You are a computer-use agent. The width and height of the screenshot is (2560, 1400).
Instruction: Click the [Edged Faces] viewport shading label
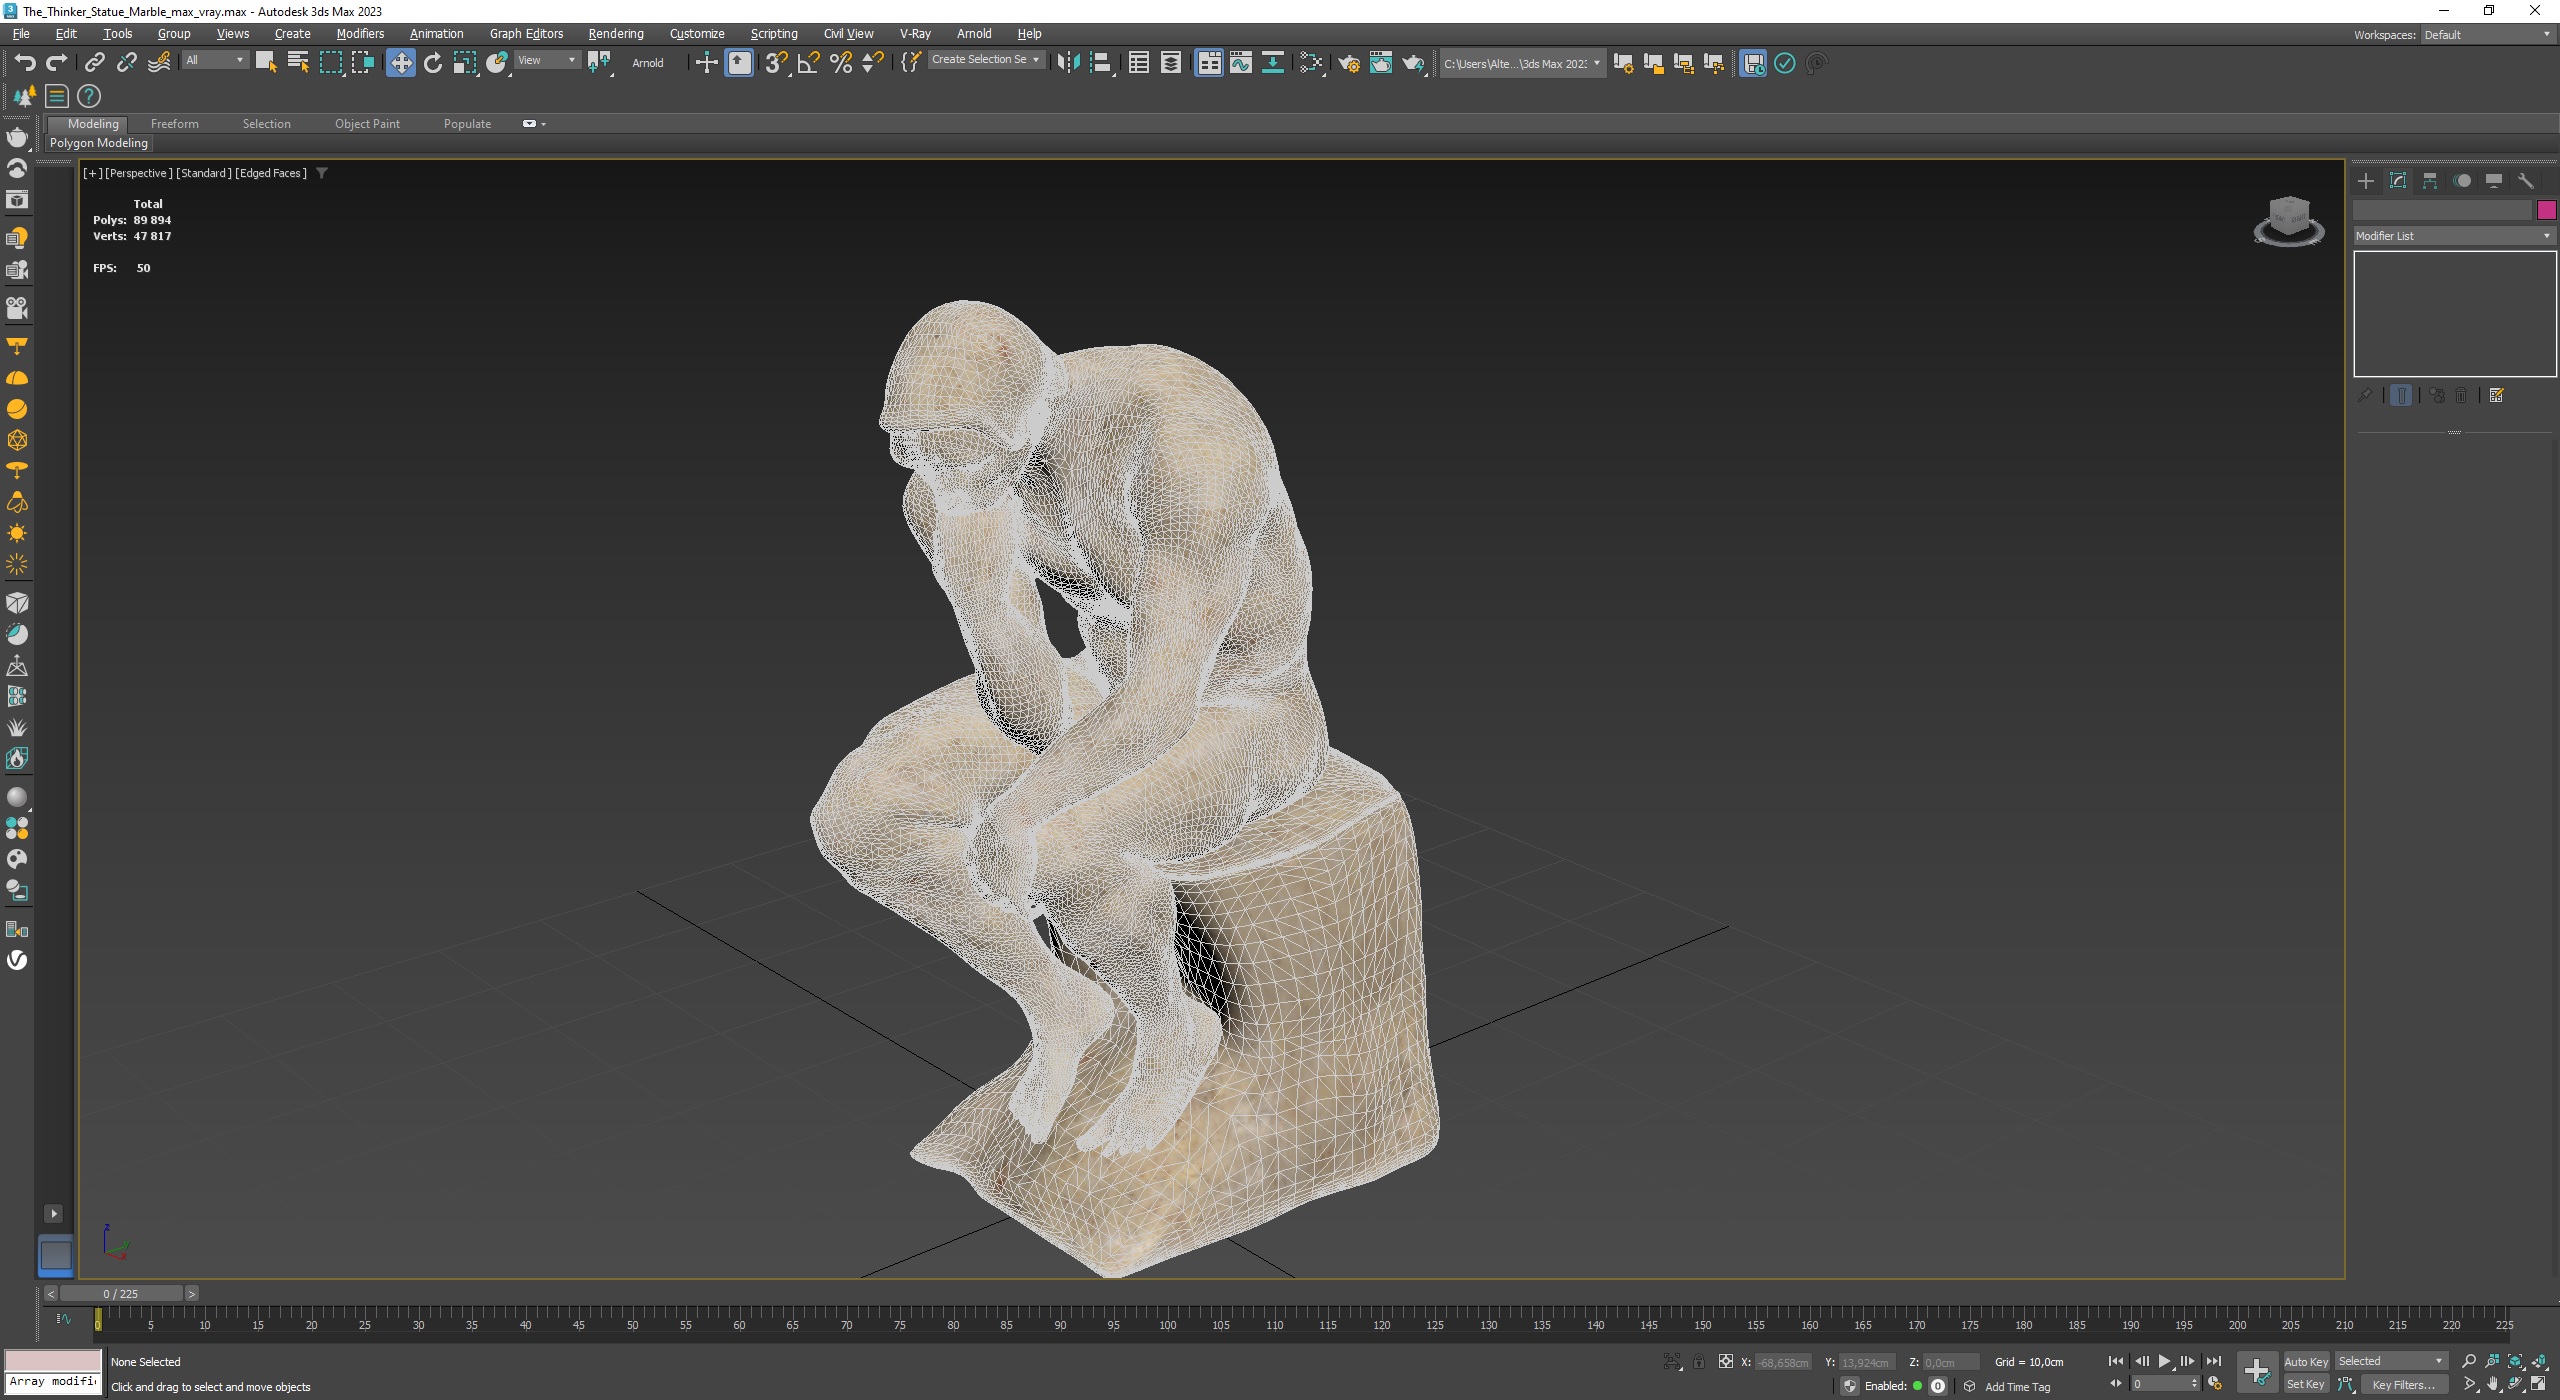pos(271,173)
